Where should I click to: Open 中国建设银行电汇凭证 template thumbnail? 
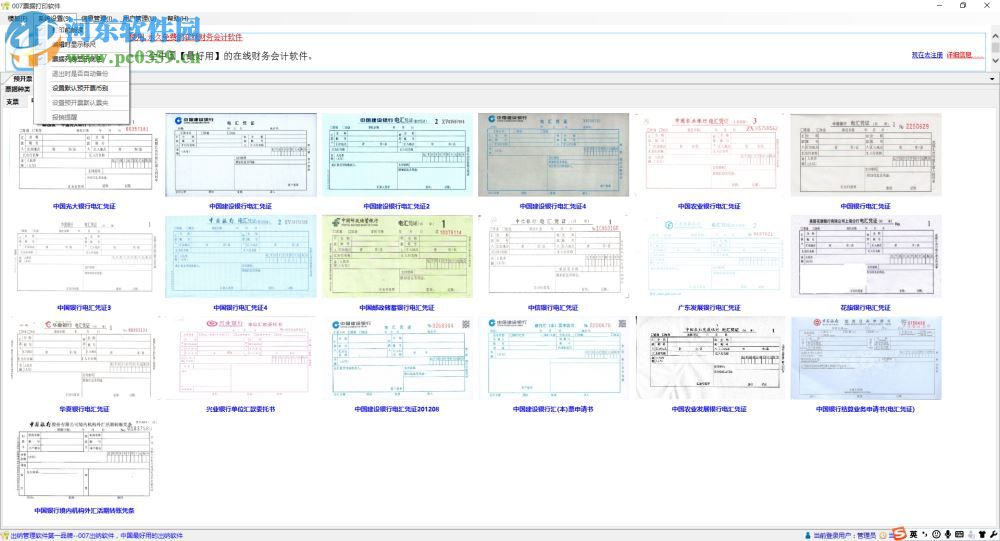[x=240, y=155]
